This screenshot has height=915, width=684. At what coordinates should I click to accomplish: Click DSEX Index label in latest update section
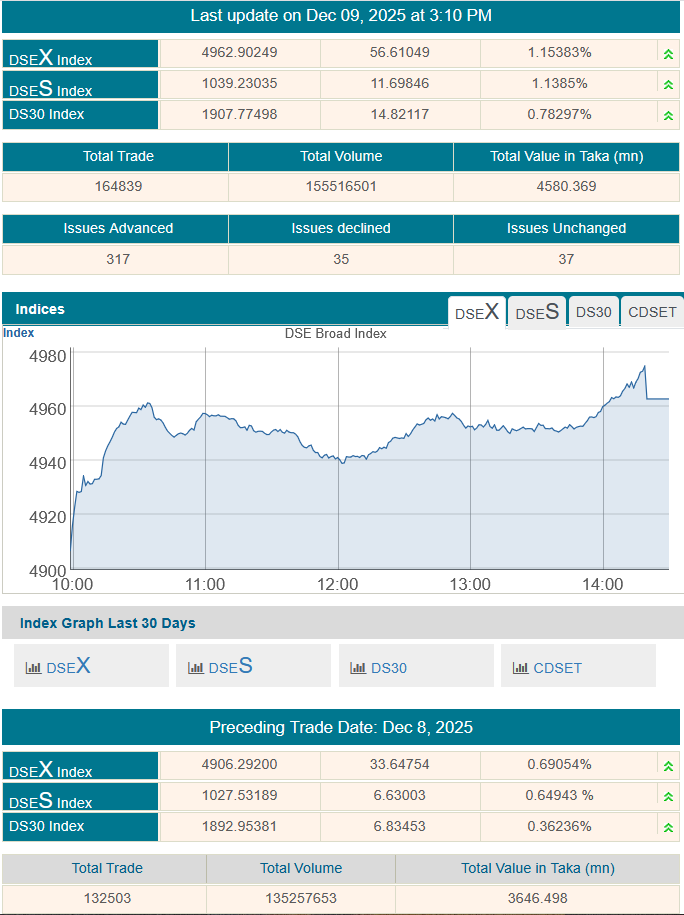tap(51, 57)
